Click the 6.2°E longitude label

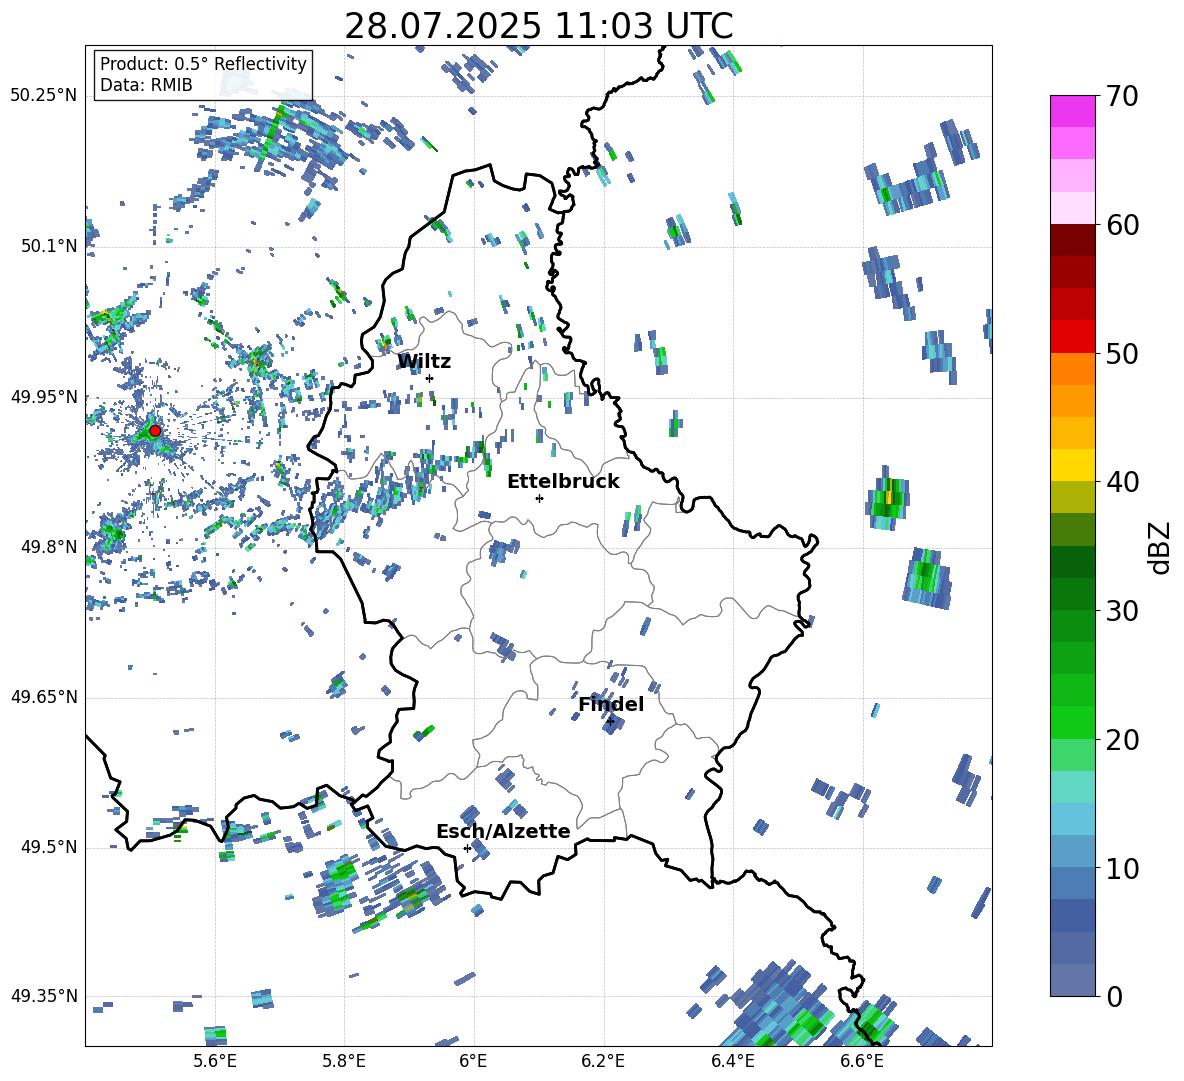(x=603, y=1062)
